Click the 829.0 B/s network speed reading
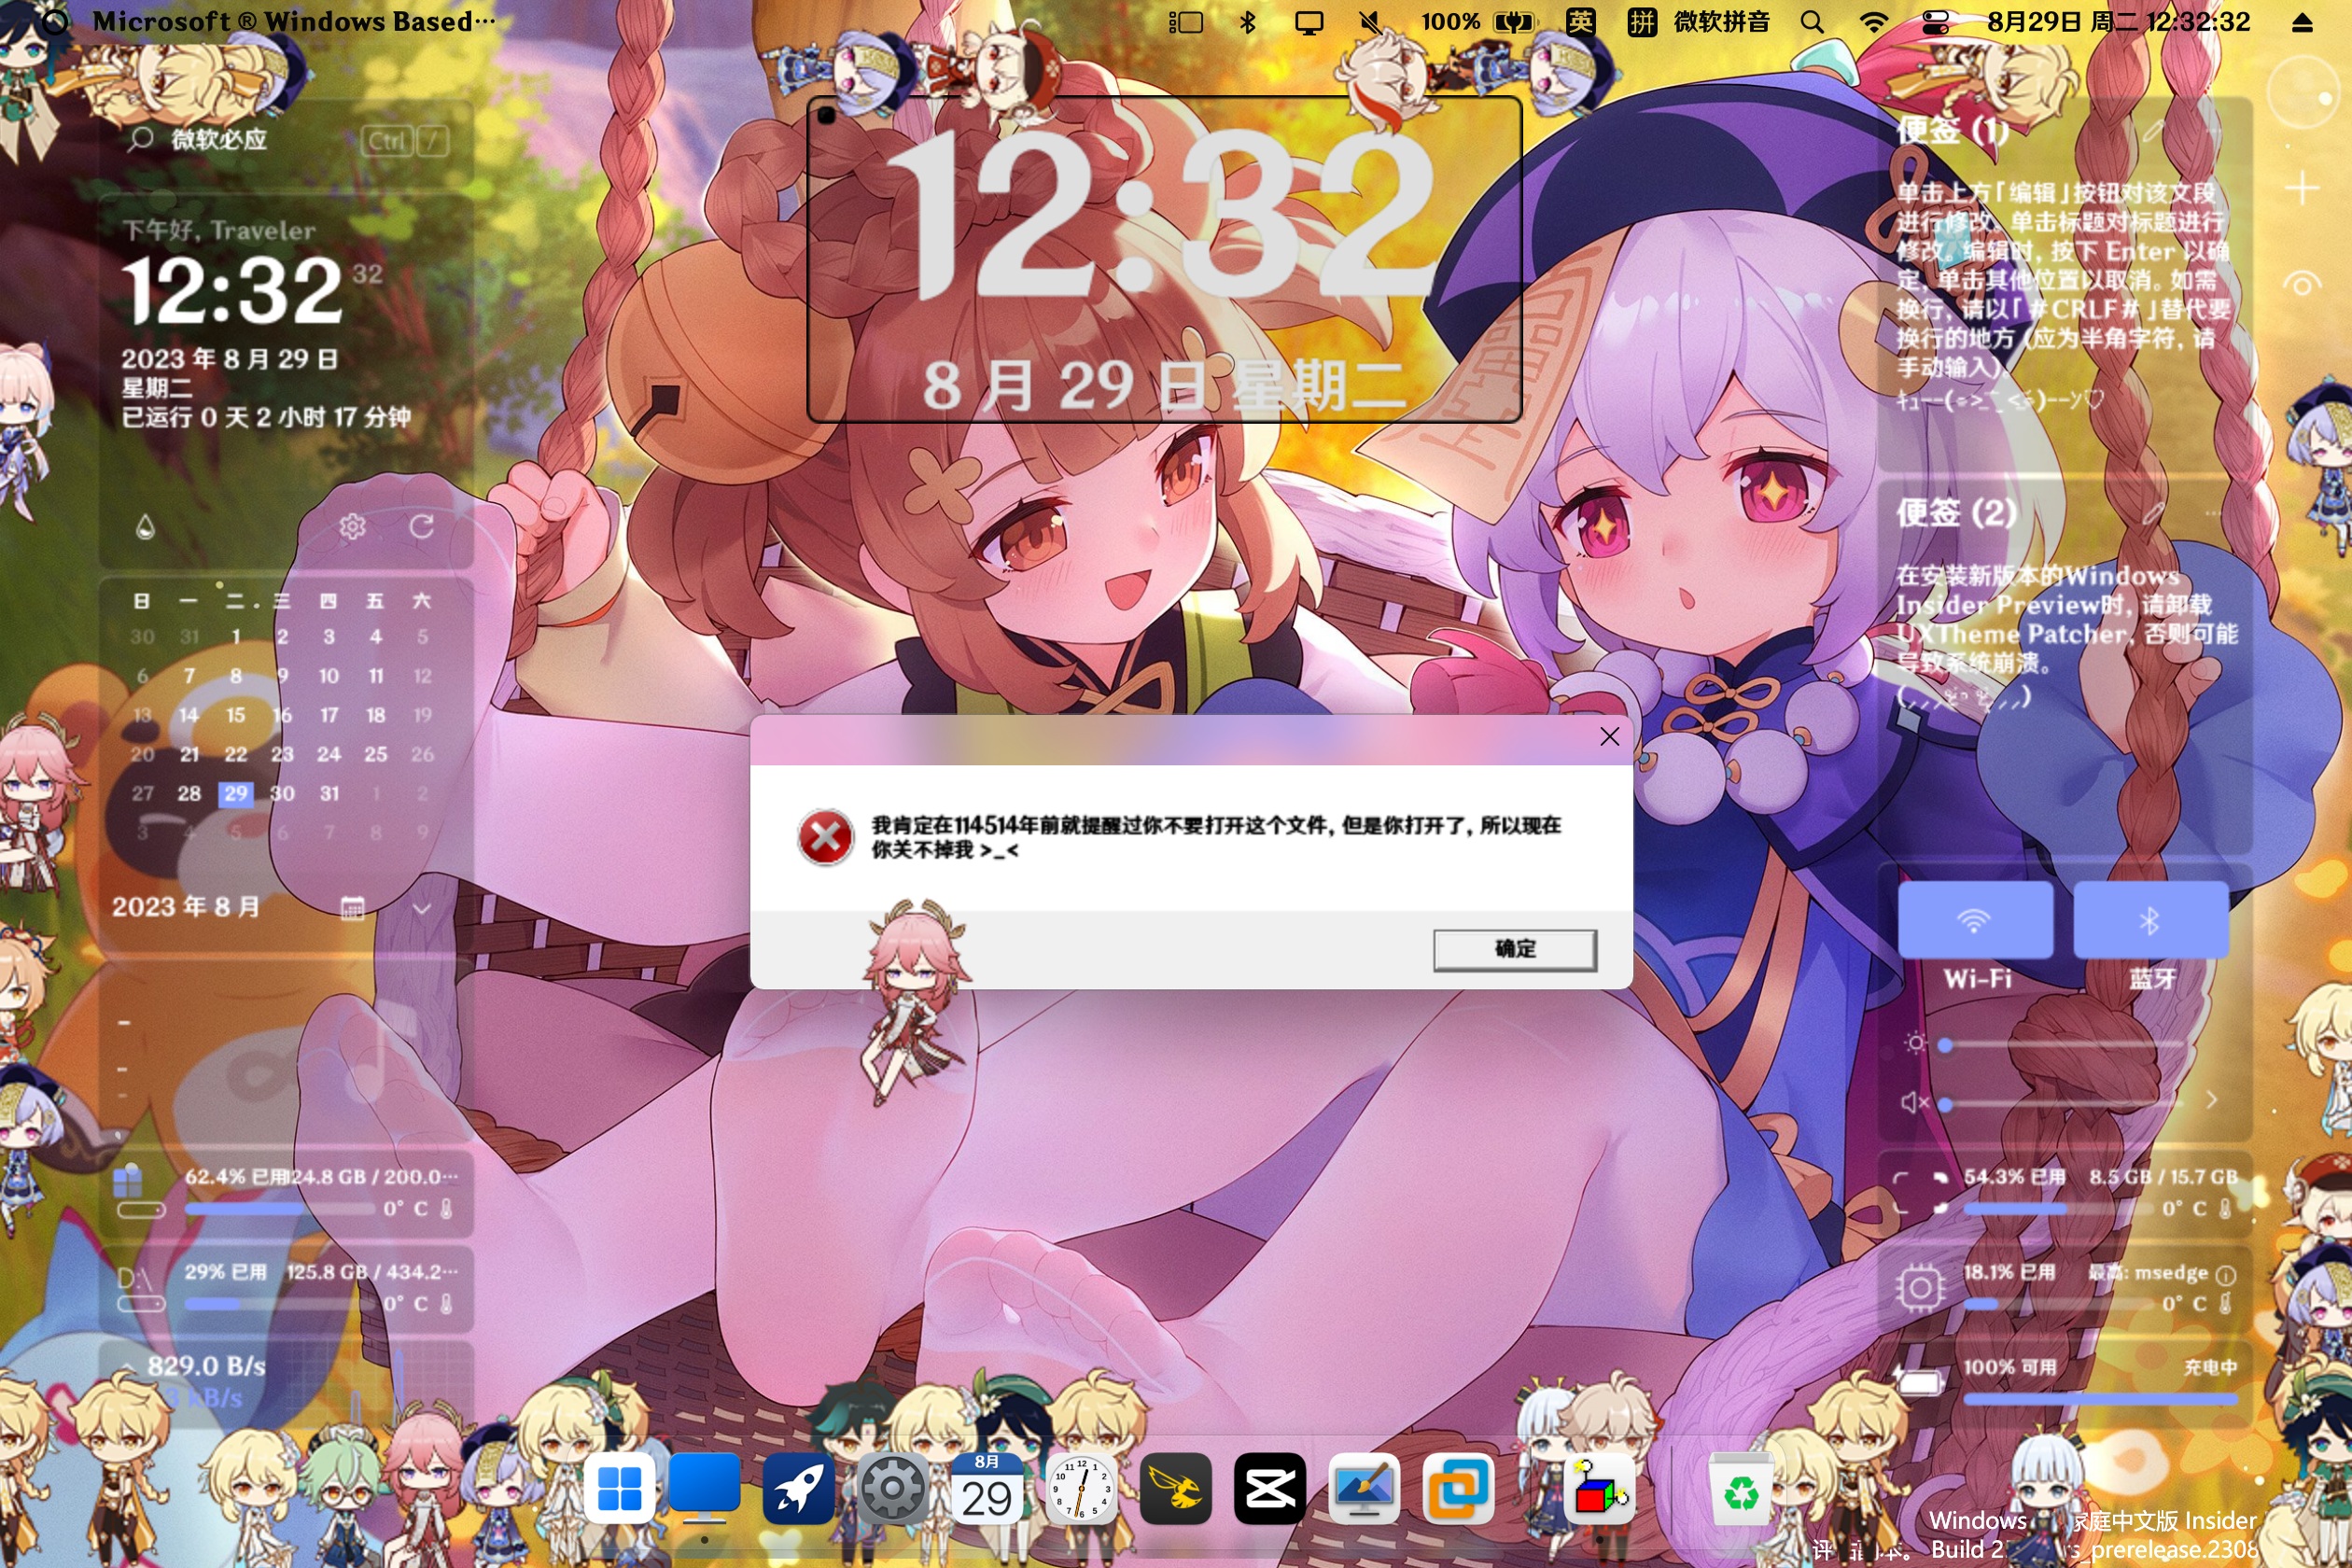Image resolution: width=2352 pixels, height=1568 pixels. [207, 1366]
